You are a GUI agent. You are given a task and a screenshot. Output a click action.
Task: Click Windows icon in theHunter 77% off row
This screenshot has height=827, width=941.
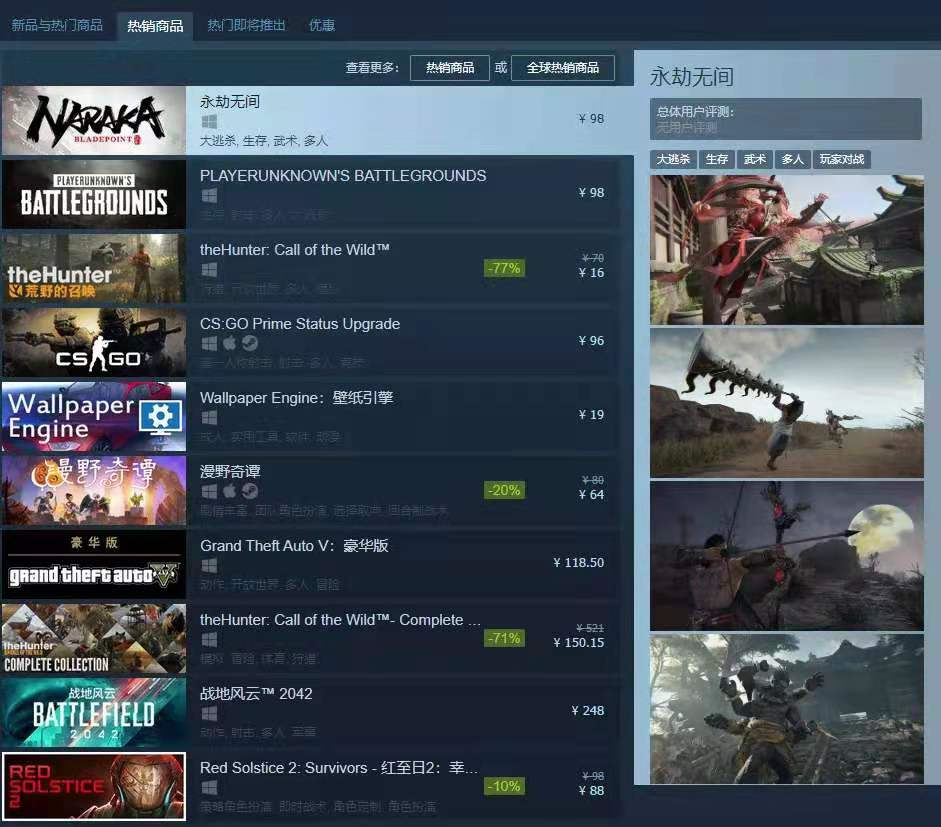point(209,269)
